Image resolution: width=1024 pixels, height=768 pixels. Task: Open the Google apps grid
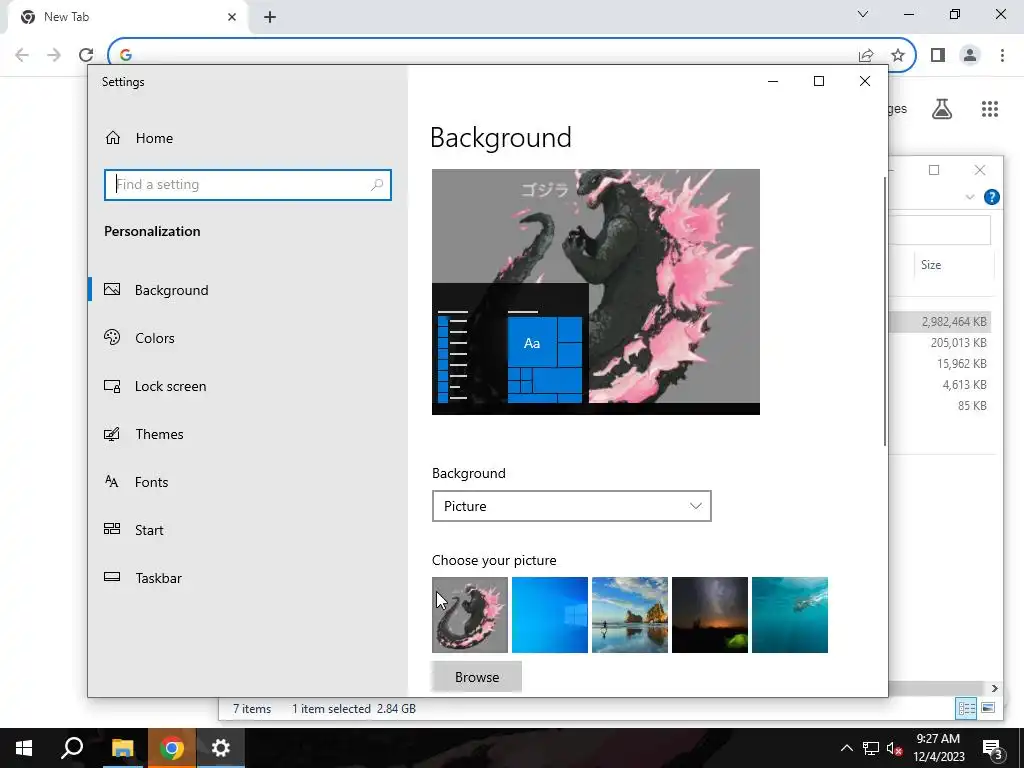coord(990,109)
